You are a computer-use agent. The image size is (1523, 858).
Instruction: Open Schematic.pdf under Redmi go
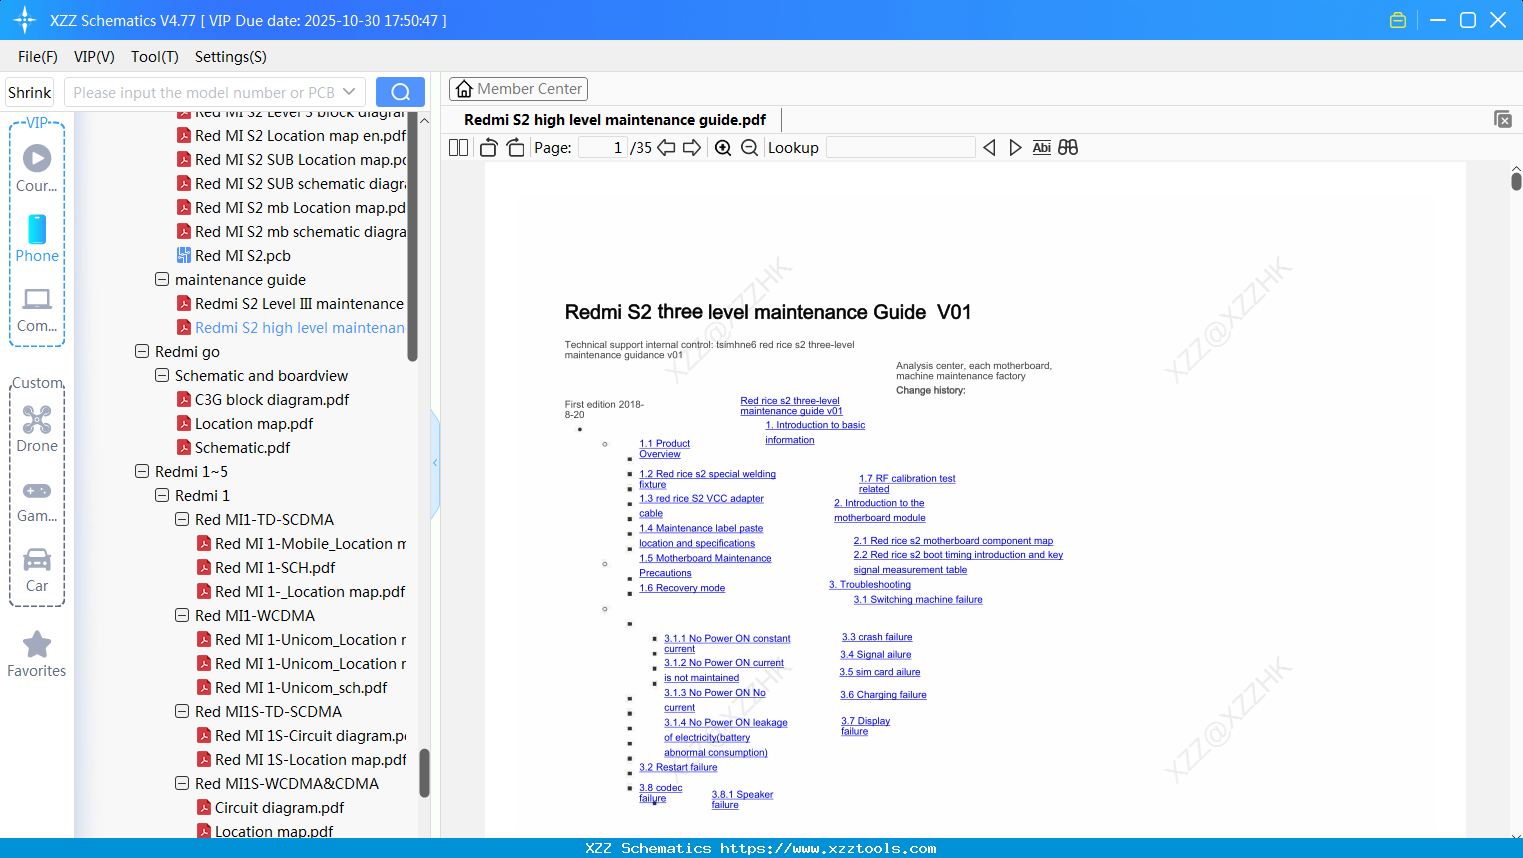234,447
